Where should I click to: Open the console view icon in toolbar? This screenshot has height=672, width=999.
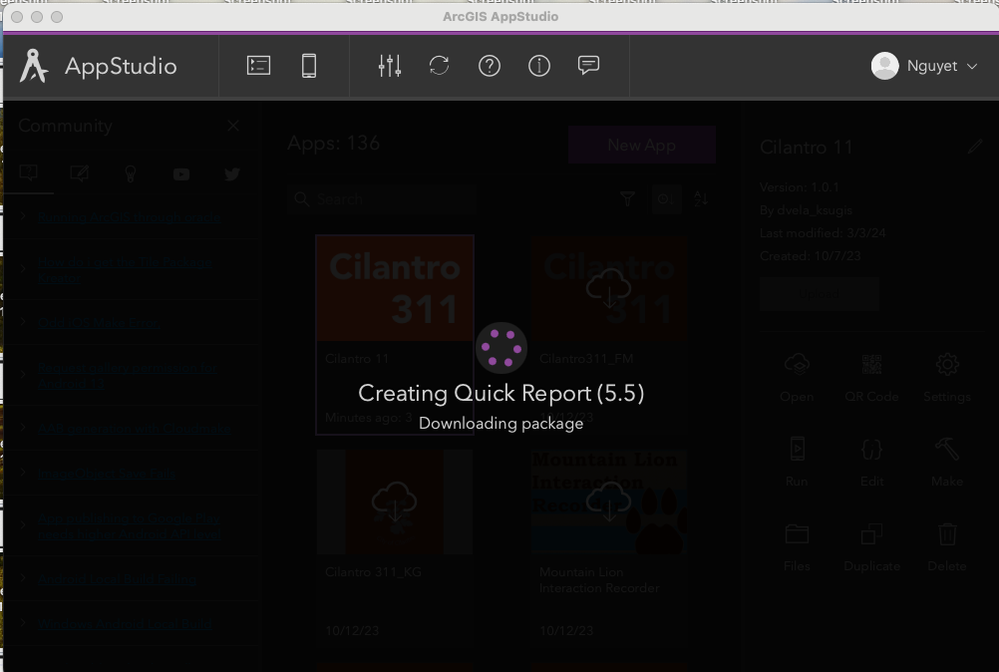point(258,66)
